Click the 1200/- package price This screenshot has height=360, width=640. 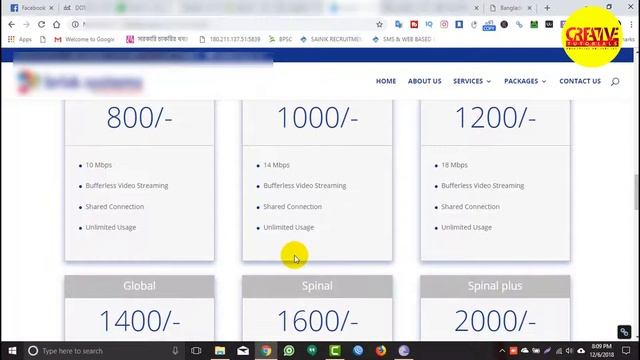click(495, 118)
